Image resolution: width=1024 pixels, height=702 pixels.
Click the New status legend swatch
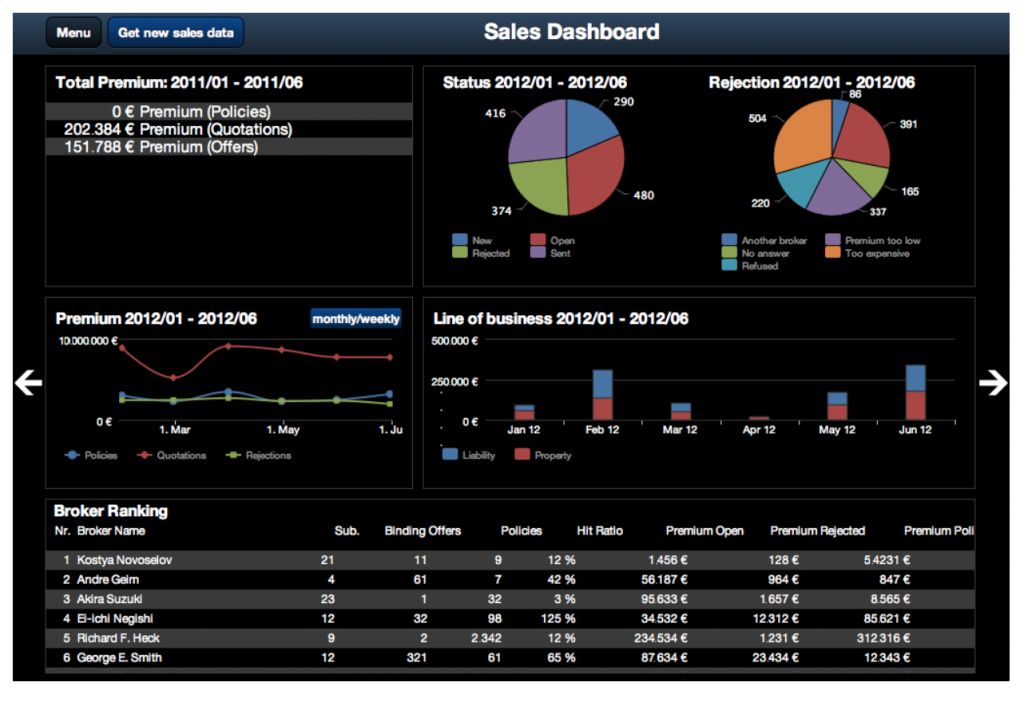460,240
